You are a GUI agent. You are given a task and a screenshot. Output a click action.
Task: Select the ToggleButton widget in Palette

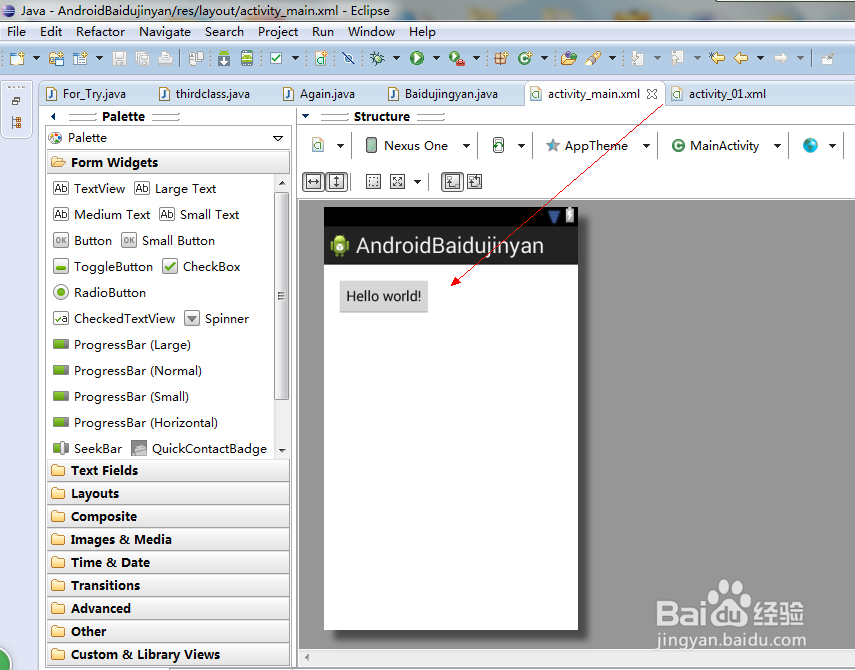point(103,267)
